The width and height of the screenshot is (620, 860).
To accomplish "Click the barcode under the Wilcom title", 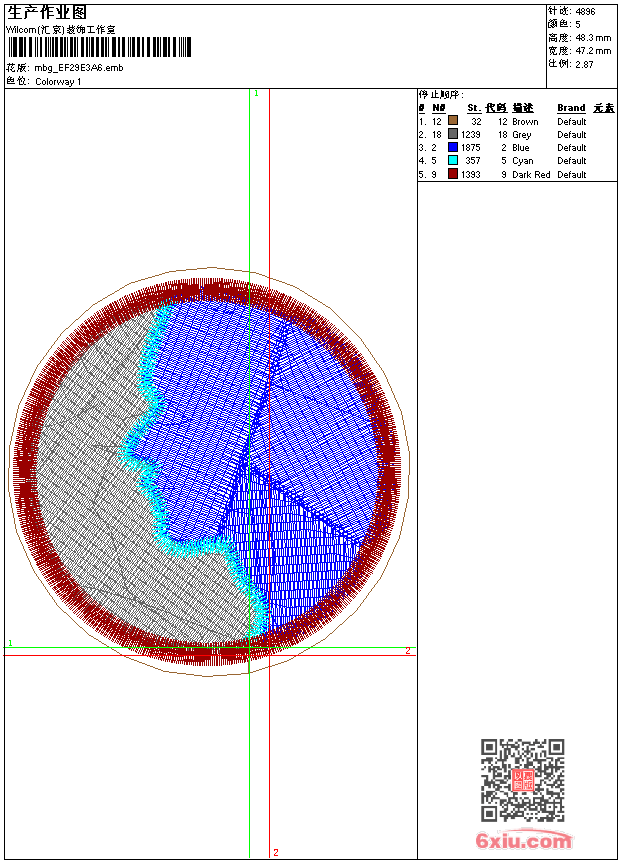I will [x=99, y=47].
